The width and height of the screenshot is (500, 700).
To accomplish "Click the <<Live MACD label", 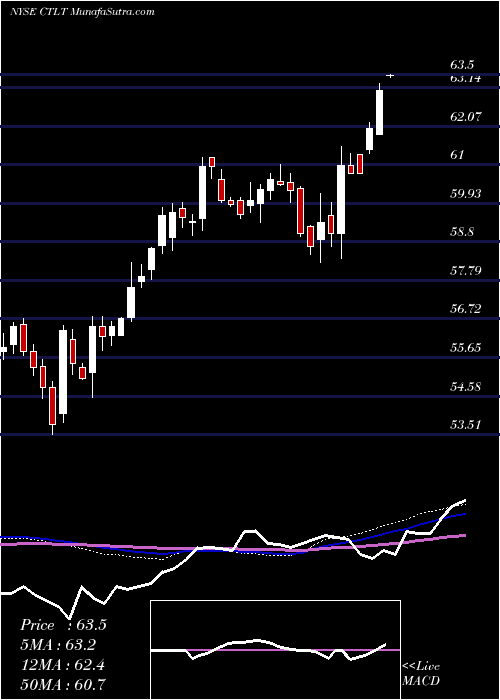I will tap(421, 674).
